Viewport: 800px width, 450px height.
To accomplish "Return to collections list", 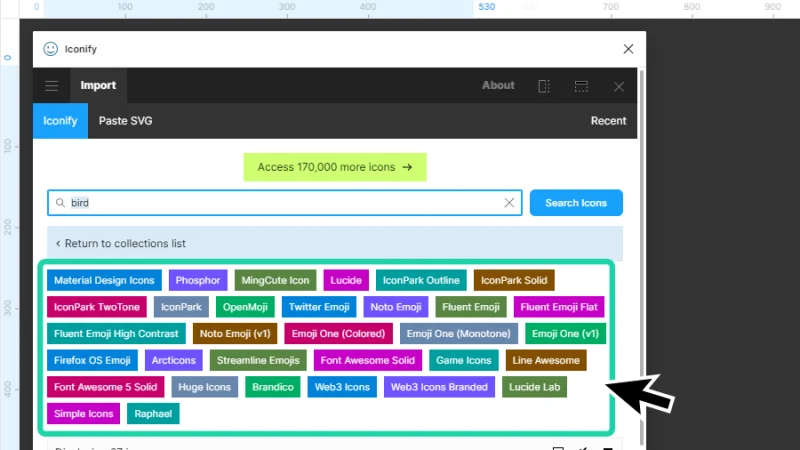I will click(120, 243).
